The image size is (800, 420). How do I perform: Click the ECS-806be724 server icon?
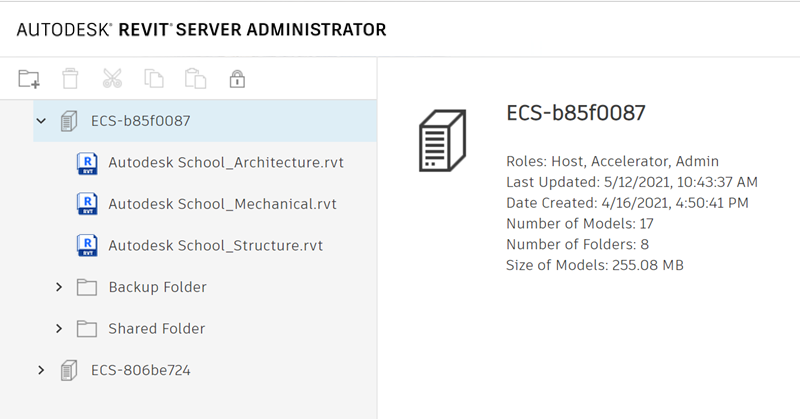69,370
